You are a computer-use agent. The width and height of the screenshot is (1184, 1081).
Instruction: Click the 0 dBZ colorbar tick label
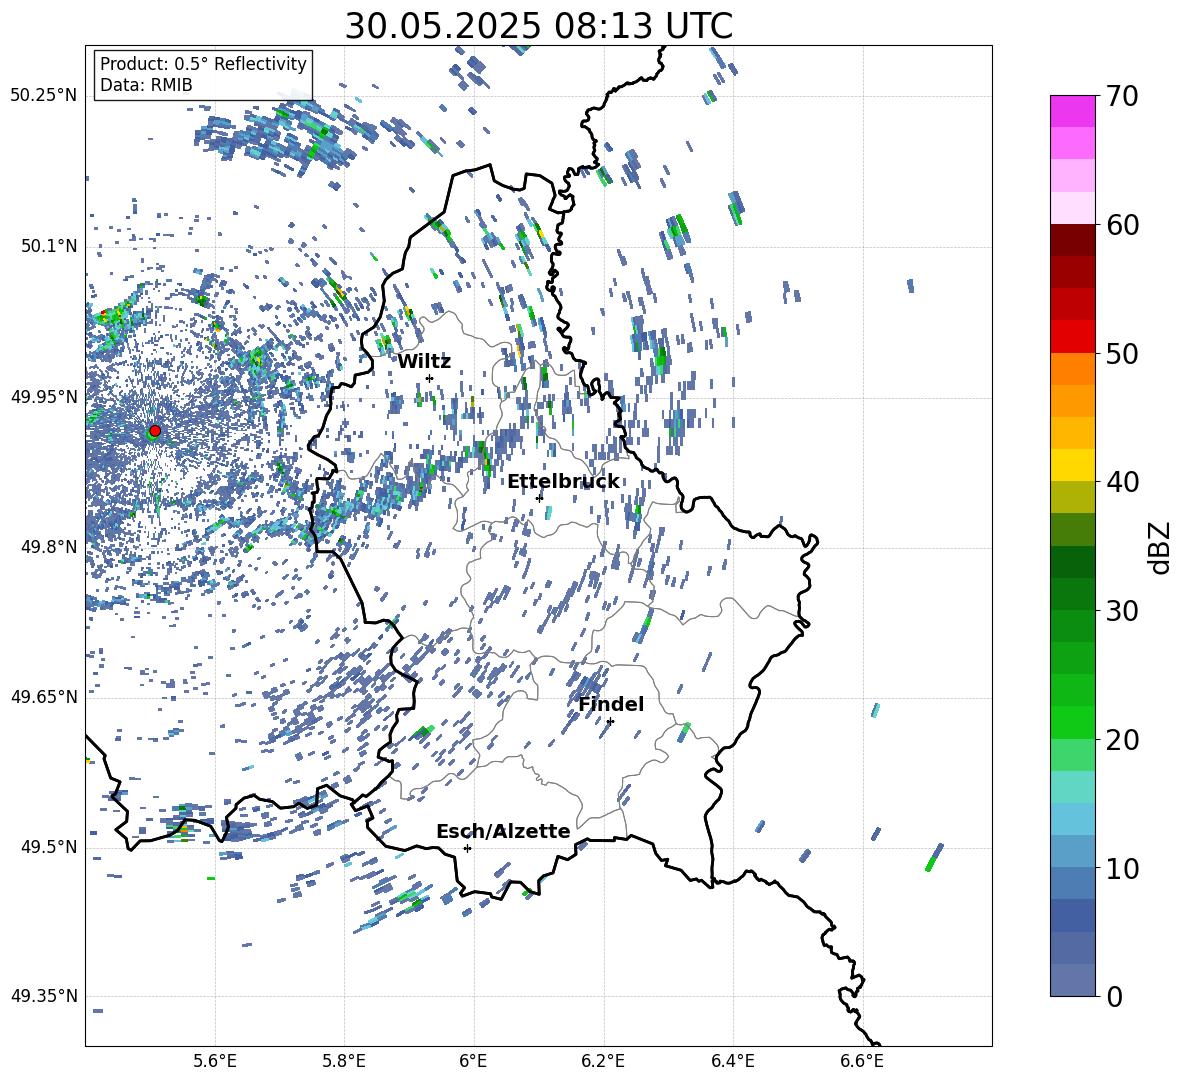[x=1114, y=996]
